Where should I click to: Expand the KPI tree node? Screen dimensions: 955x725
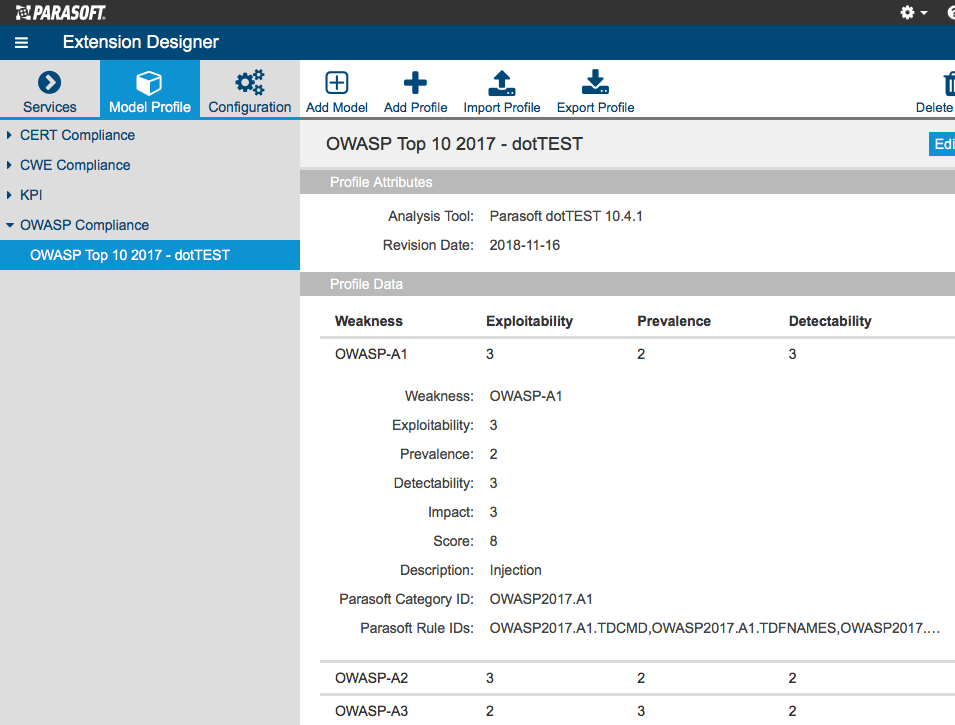click(x=9, y=195)
